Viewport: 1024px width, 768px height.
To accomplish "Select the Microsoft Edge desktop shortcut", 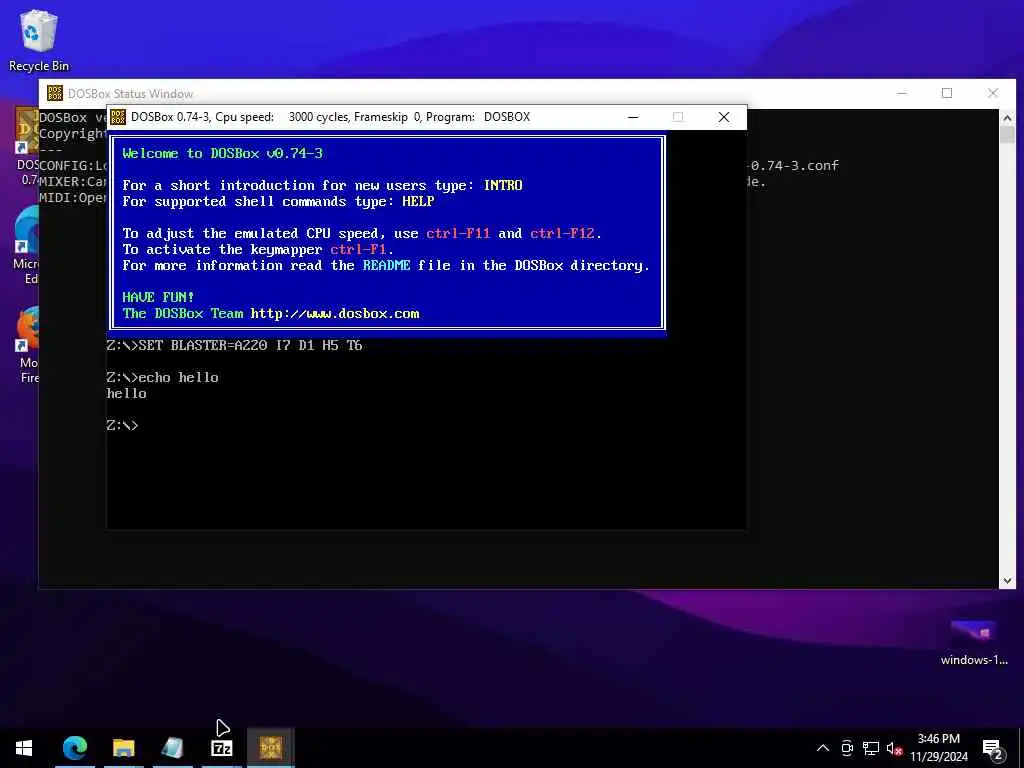I will tap(27, 246).
